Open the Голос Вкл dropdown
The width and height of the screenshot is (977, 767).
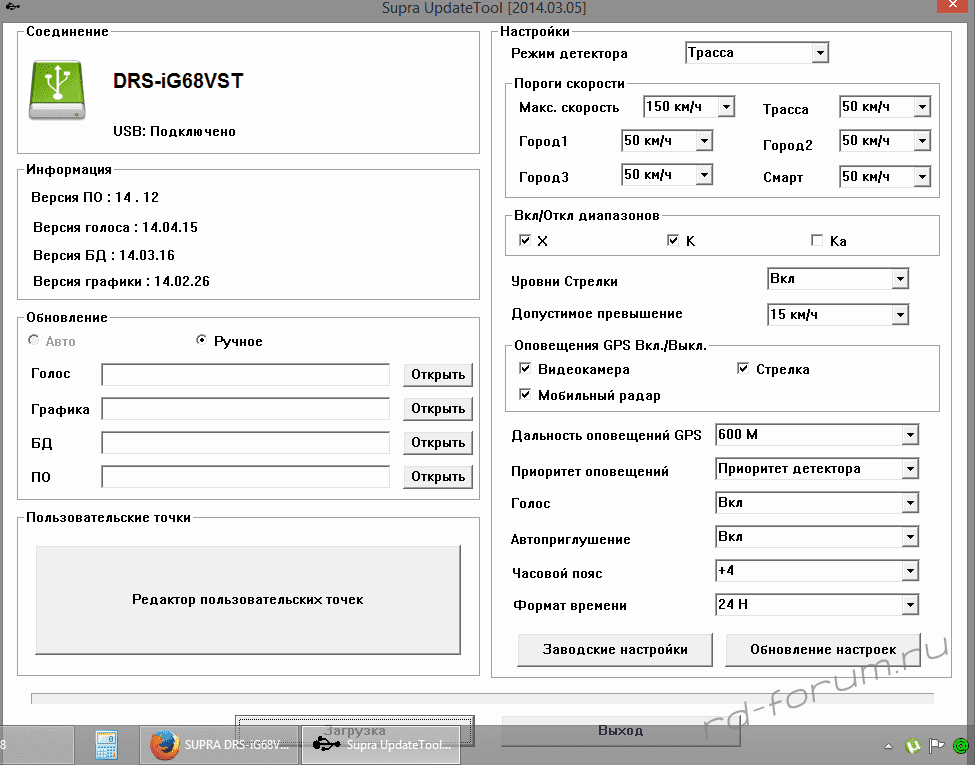pyautogui.click(x=817, y=503)
